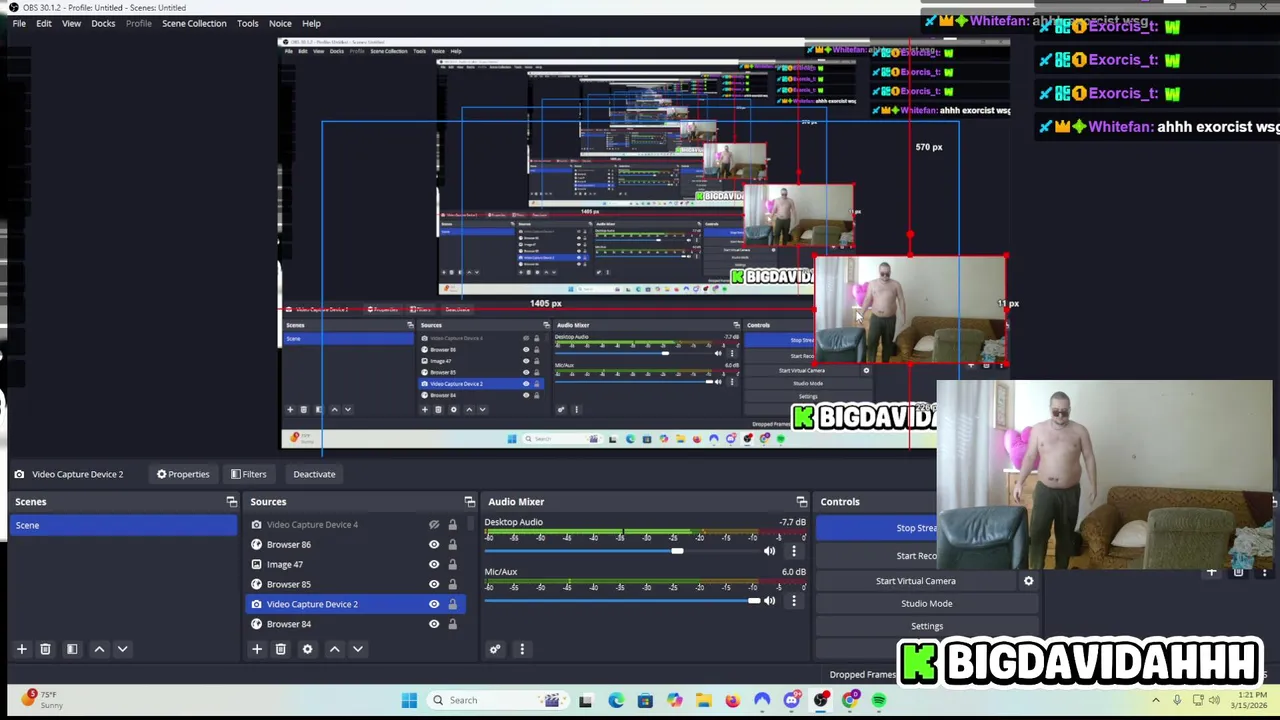
Task: Open Desktop Audio three-dot options
Action: coord(794,551)
